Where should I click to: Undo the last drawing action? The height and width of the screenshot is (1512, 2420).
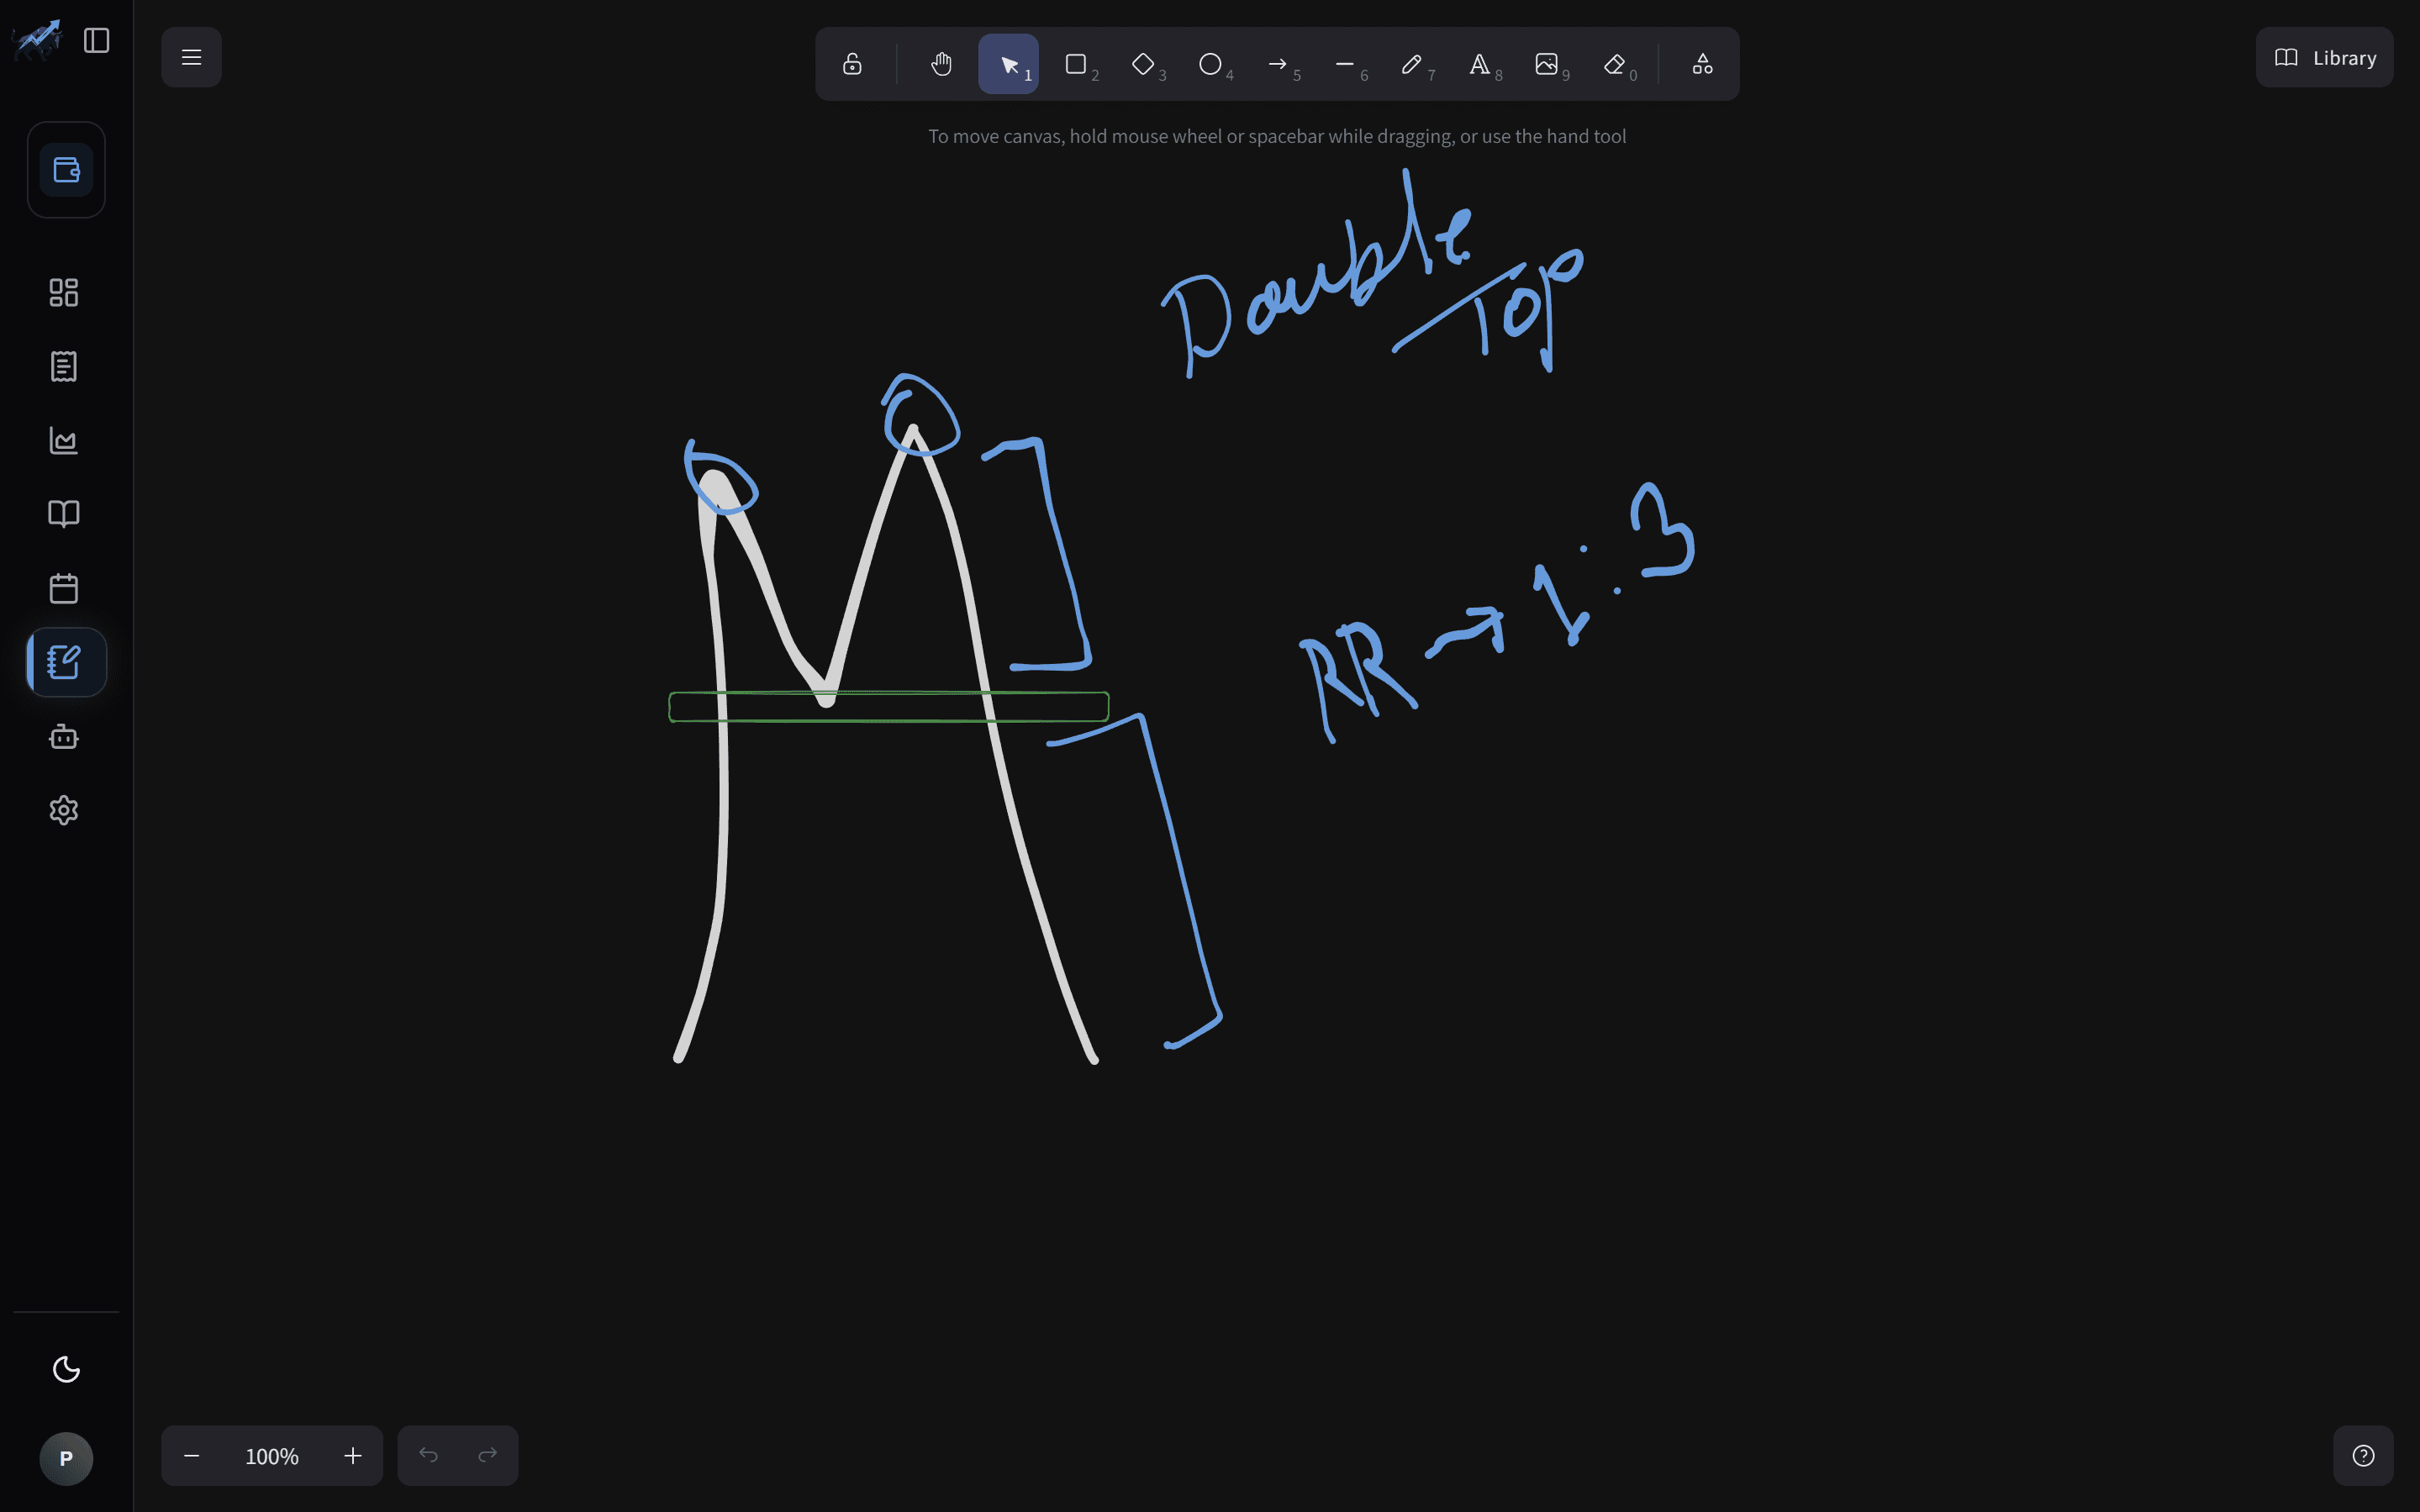429,1455
